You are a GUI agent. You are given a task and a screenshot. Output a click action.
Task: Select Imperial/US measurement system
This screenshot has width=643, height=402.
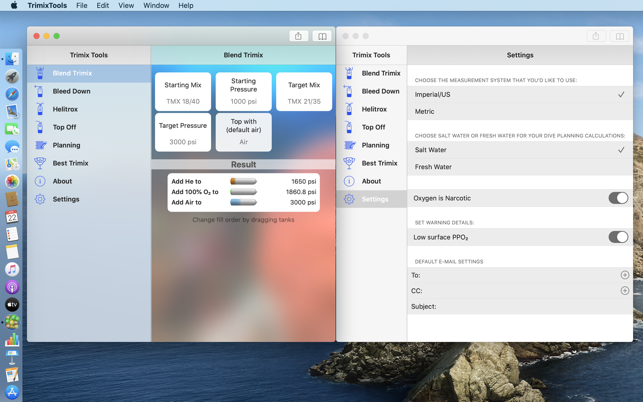pyautogui.click(x=520, y=94)
